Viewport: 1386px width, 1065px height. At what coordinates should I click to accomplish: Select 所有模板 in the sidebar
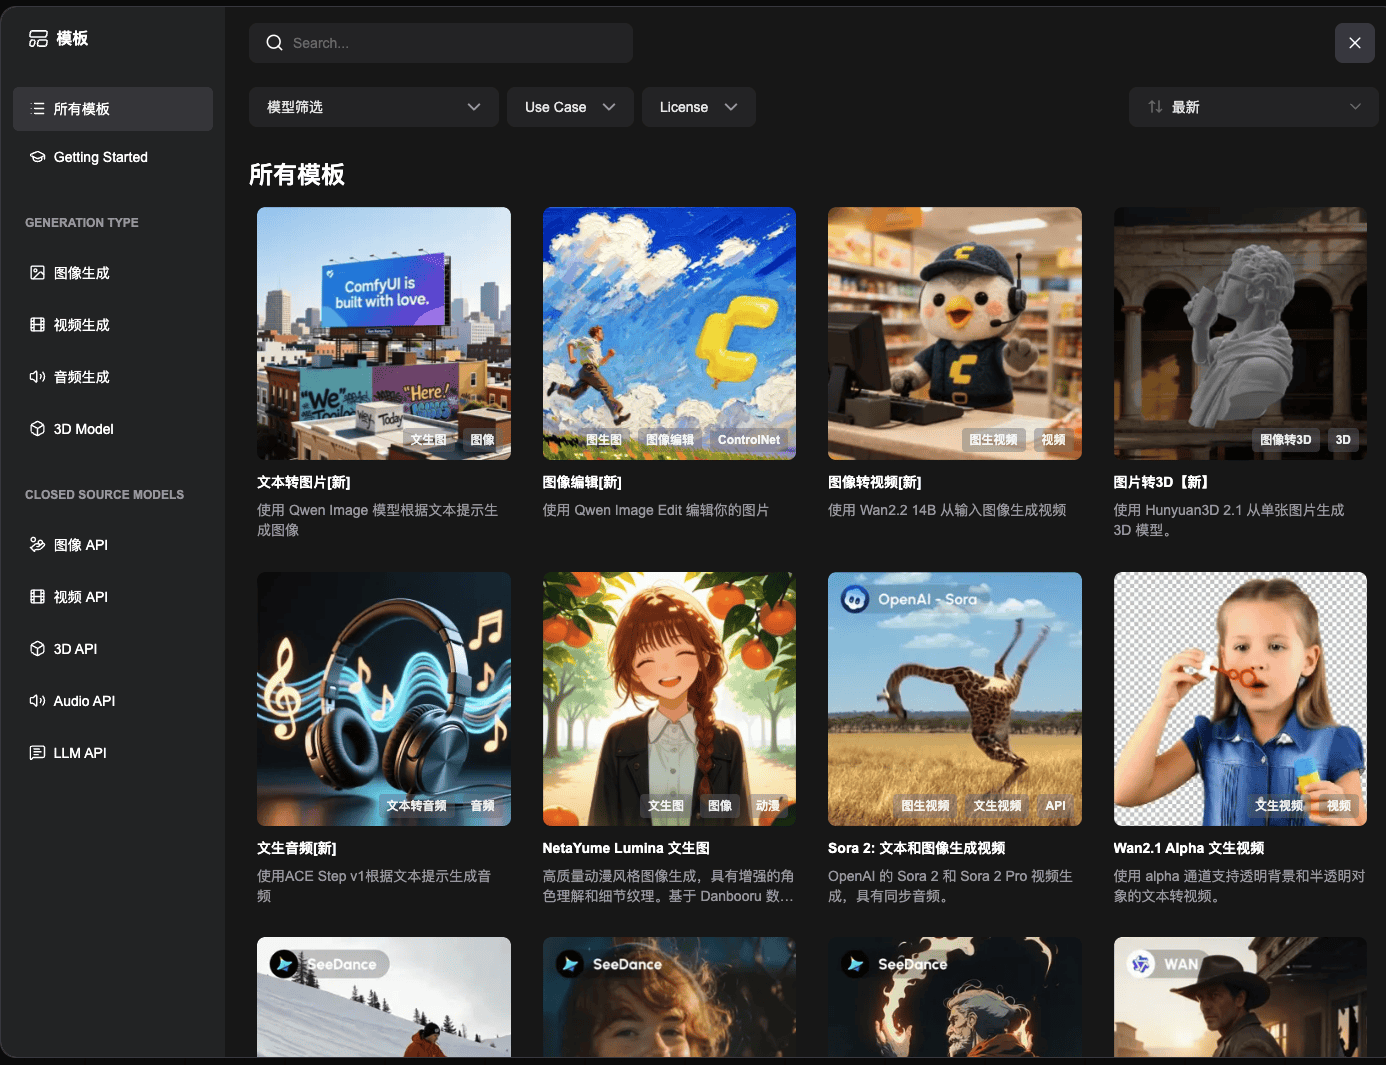tap(113, 109)
